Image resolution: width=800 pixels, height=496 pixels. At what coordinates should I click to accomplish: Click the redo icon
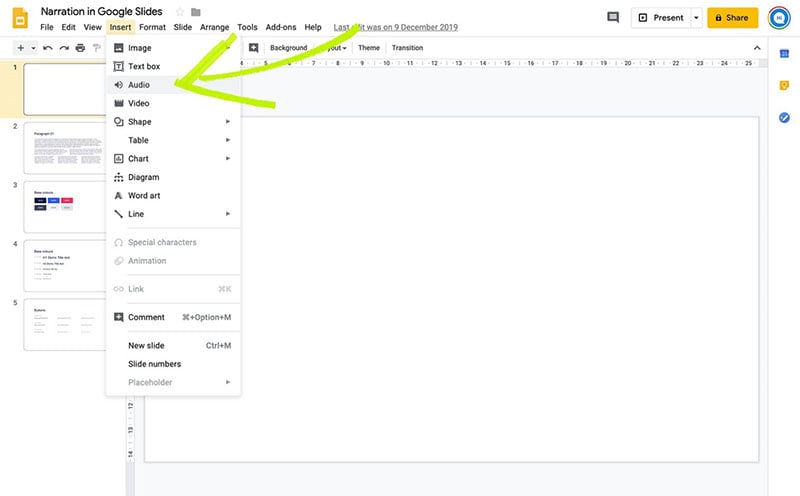click(x=64, y=48)
